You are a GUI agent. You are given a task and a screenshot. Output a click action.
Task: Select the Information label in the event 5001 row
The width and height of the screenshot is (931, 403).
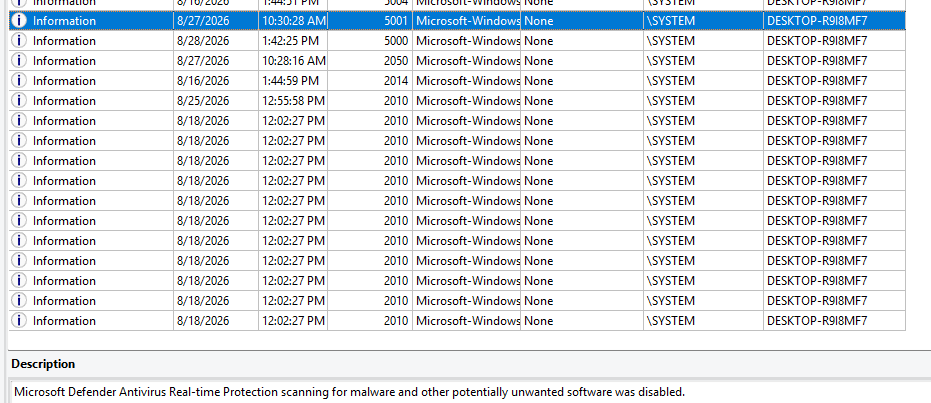pos(64,21)
